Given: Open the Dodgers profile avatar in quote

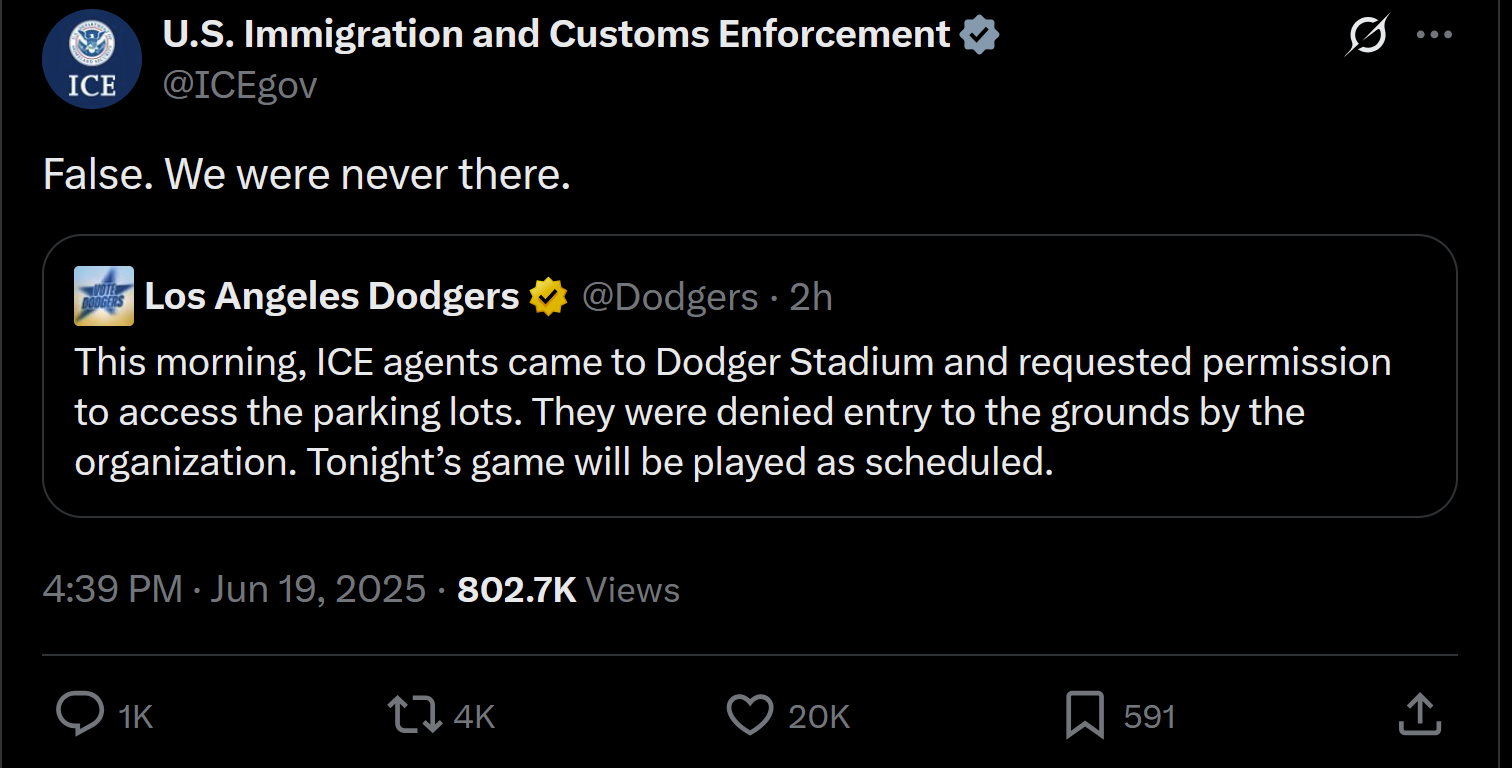Looking at the screenshot, I should 104,296.
